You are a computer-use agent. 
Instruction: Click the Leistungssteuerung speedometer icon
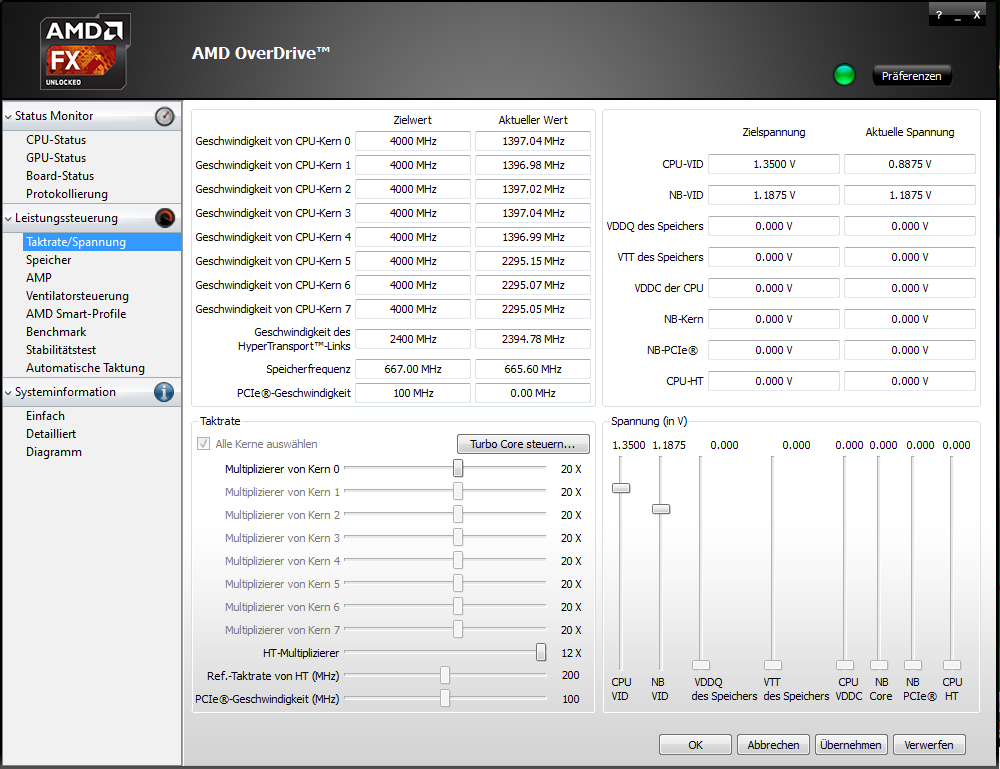click(165, 218)
